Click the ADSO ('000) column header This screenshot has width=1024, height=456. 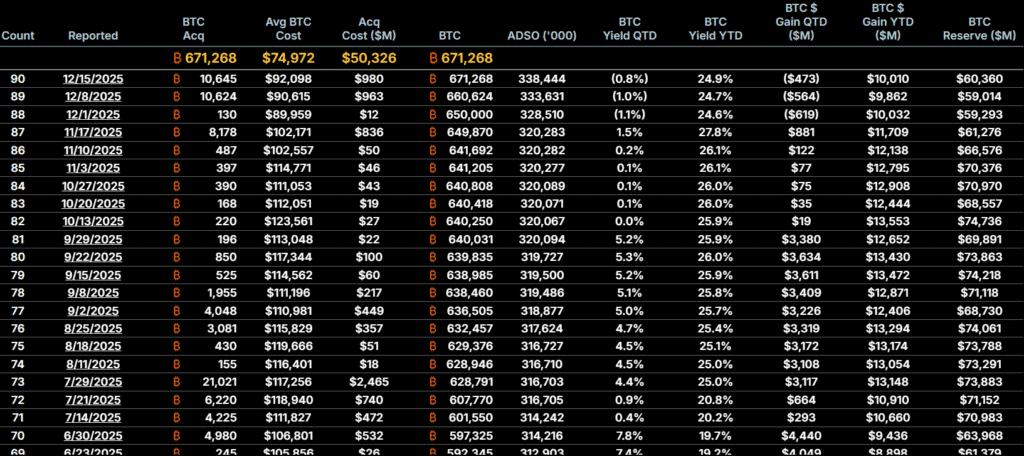click(542, 36)
